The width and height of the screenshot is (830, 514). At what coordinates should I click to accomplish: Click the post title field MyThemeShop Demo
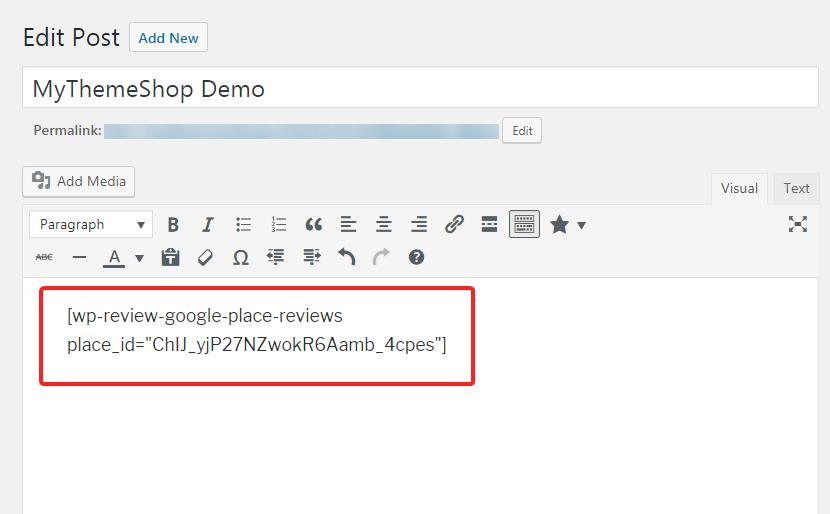[420, 88]
